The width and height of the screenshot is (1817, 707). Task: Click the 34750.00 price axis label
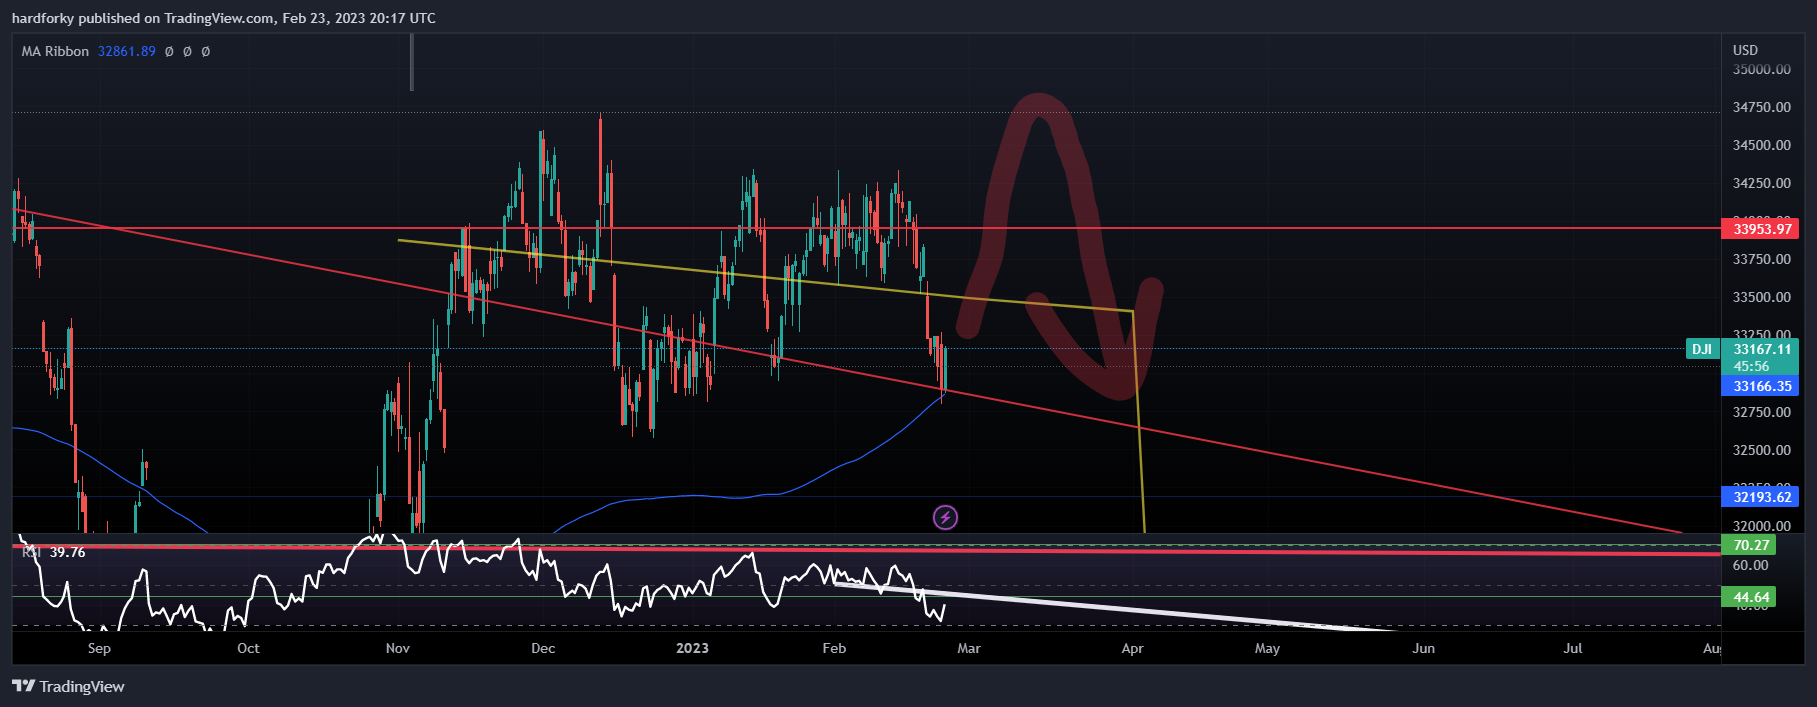[1761, 107]
